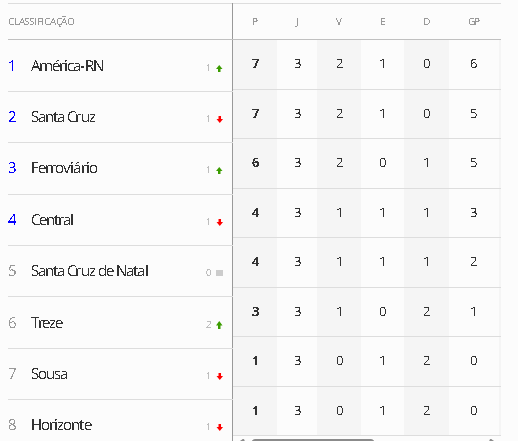Click the red down arrow beside Central

click(219, 222)
